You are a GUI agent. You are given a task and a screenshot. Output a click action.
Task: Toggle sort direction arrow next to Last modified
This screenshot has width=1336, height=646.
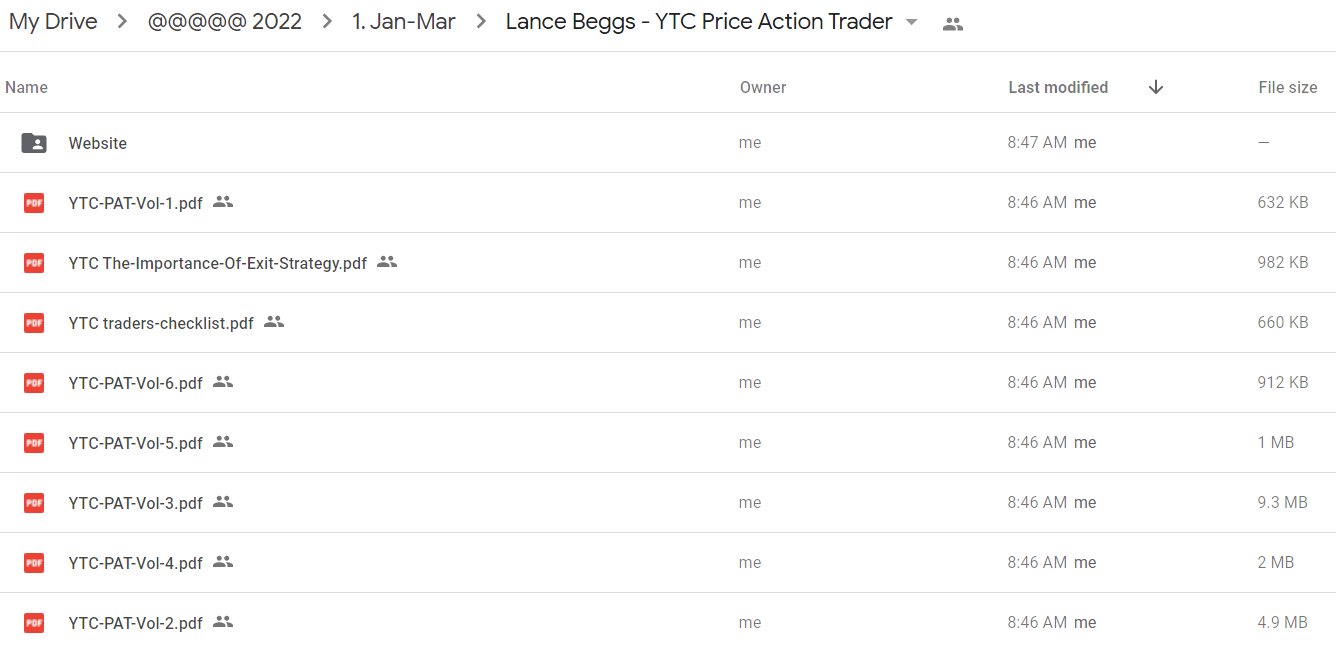click(1156, 87)
